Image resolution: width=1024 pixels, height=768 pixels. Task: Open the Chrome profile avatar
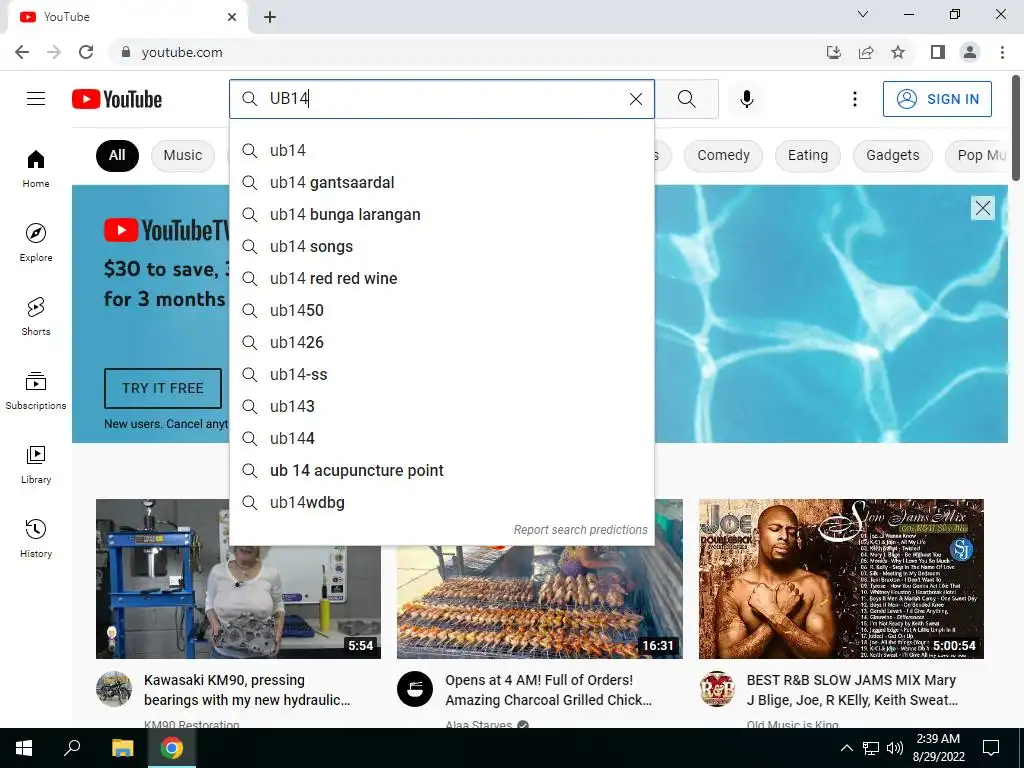pos(970,52)
